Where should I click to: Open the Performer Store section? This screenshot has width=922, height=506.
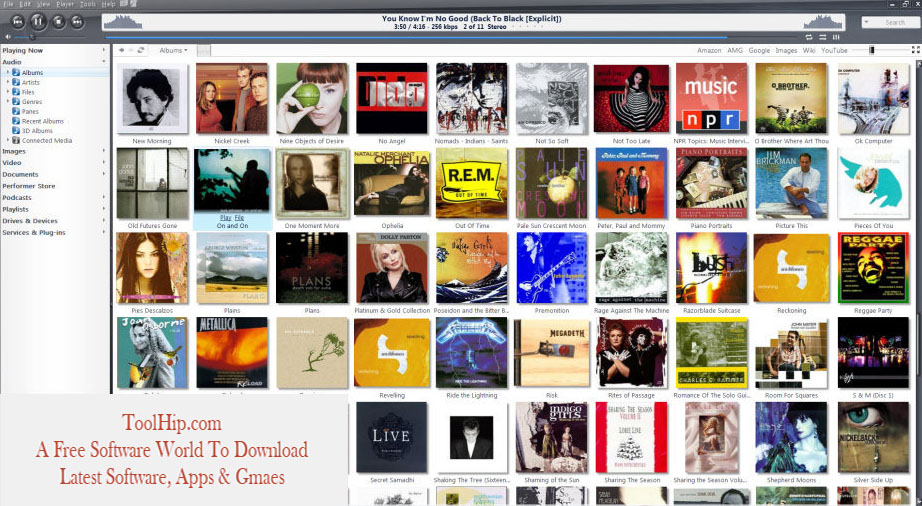pos(28,186)
